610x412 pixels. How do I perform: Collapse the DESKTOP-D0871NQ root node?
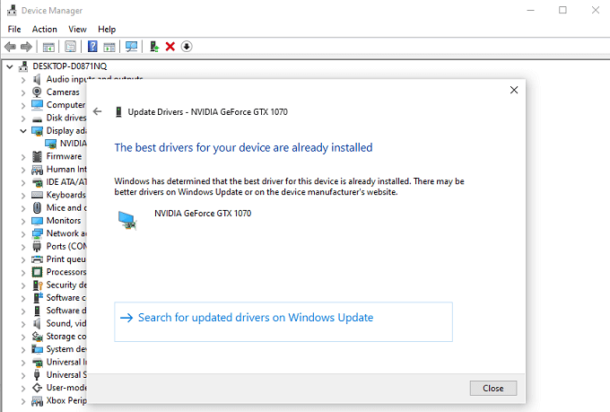pyautogui.click(x=10, y=67)
